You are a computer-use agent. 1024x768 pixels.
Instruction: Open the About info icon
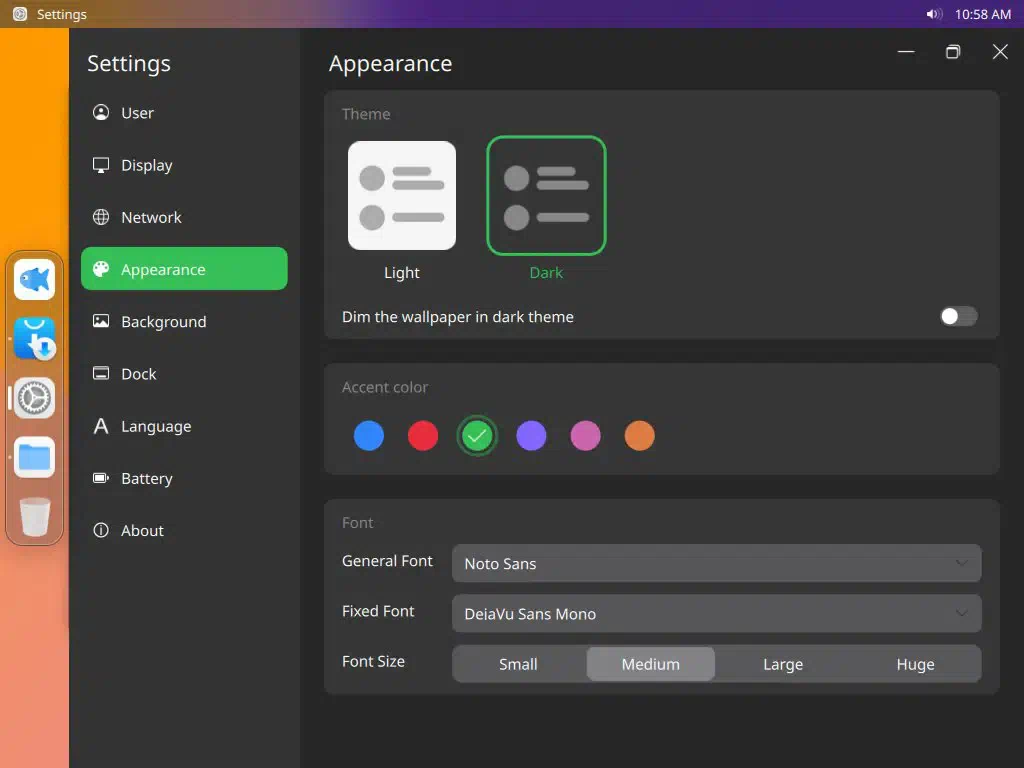coord(101,531)
